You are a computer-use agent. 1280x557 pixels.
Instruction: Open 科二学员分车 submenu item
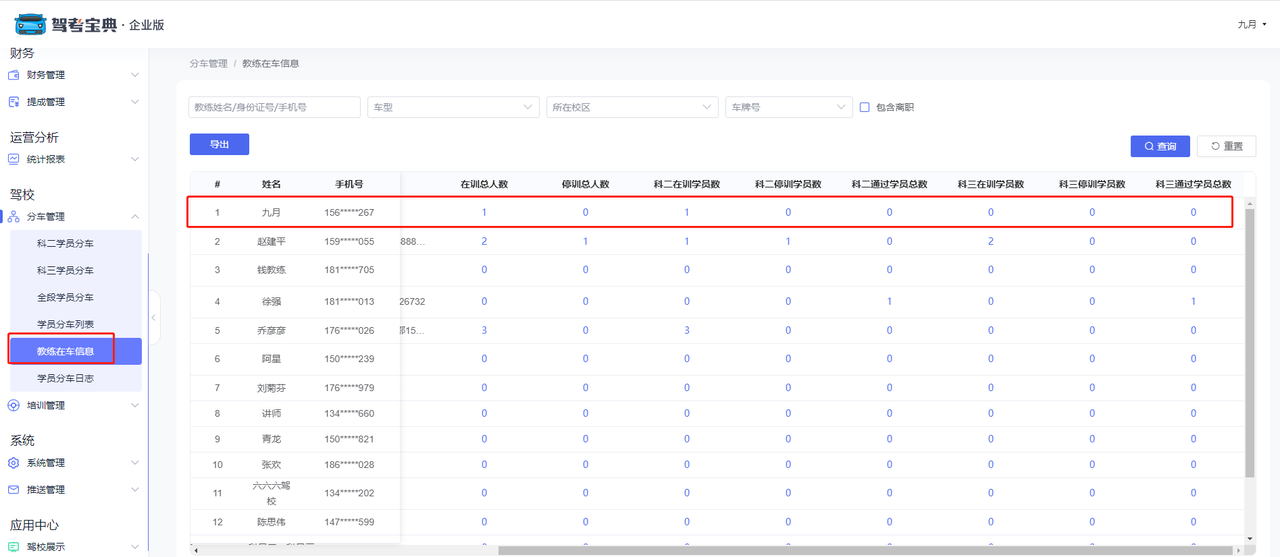(x=75, y=243)
